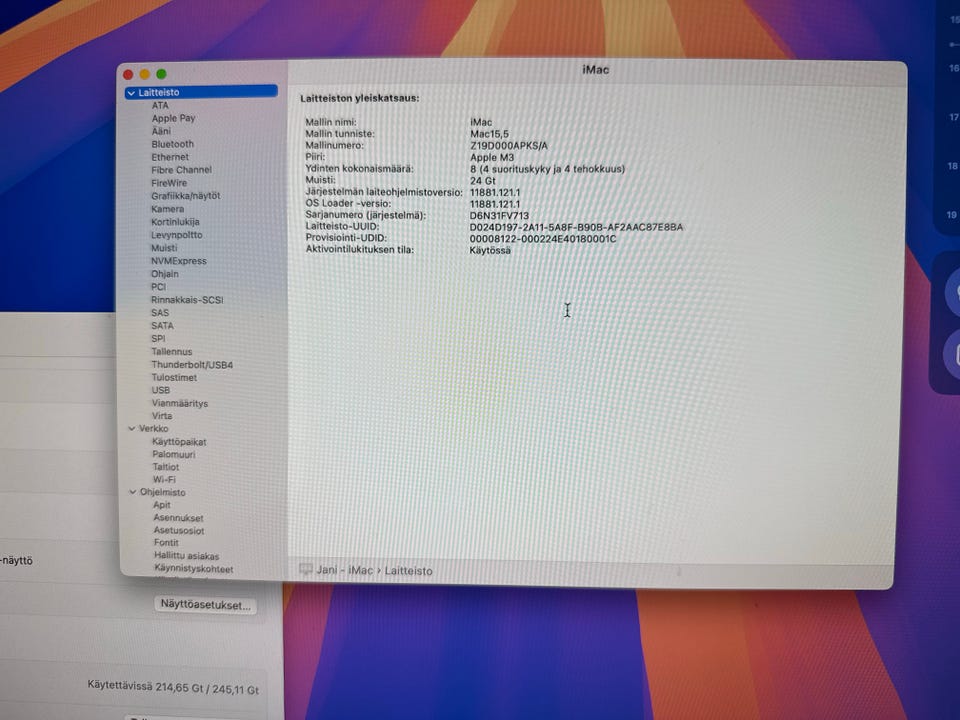960x720 pixels.
Task: Select ATA in the sidebar
Action: point(160,105)
